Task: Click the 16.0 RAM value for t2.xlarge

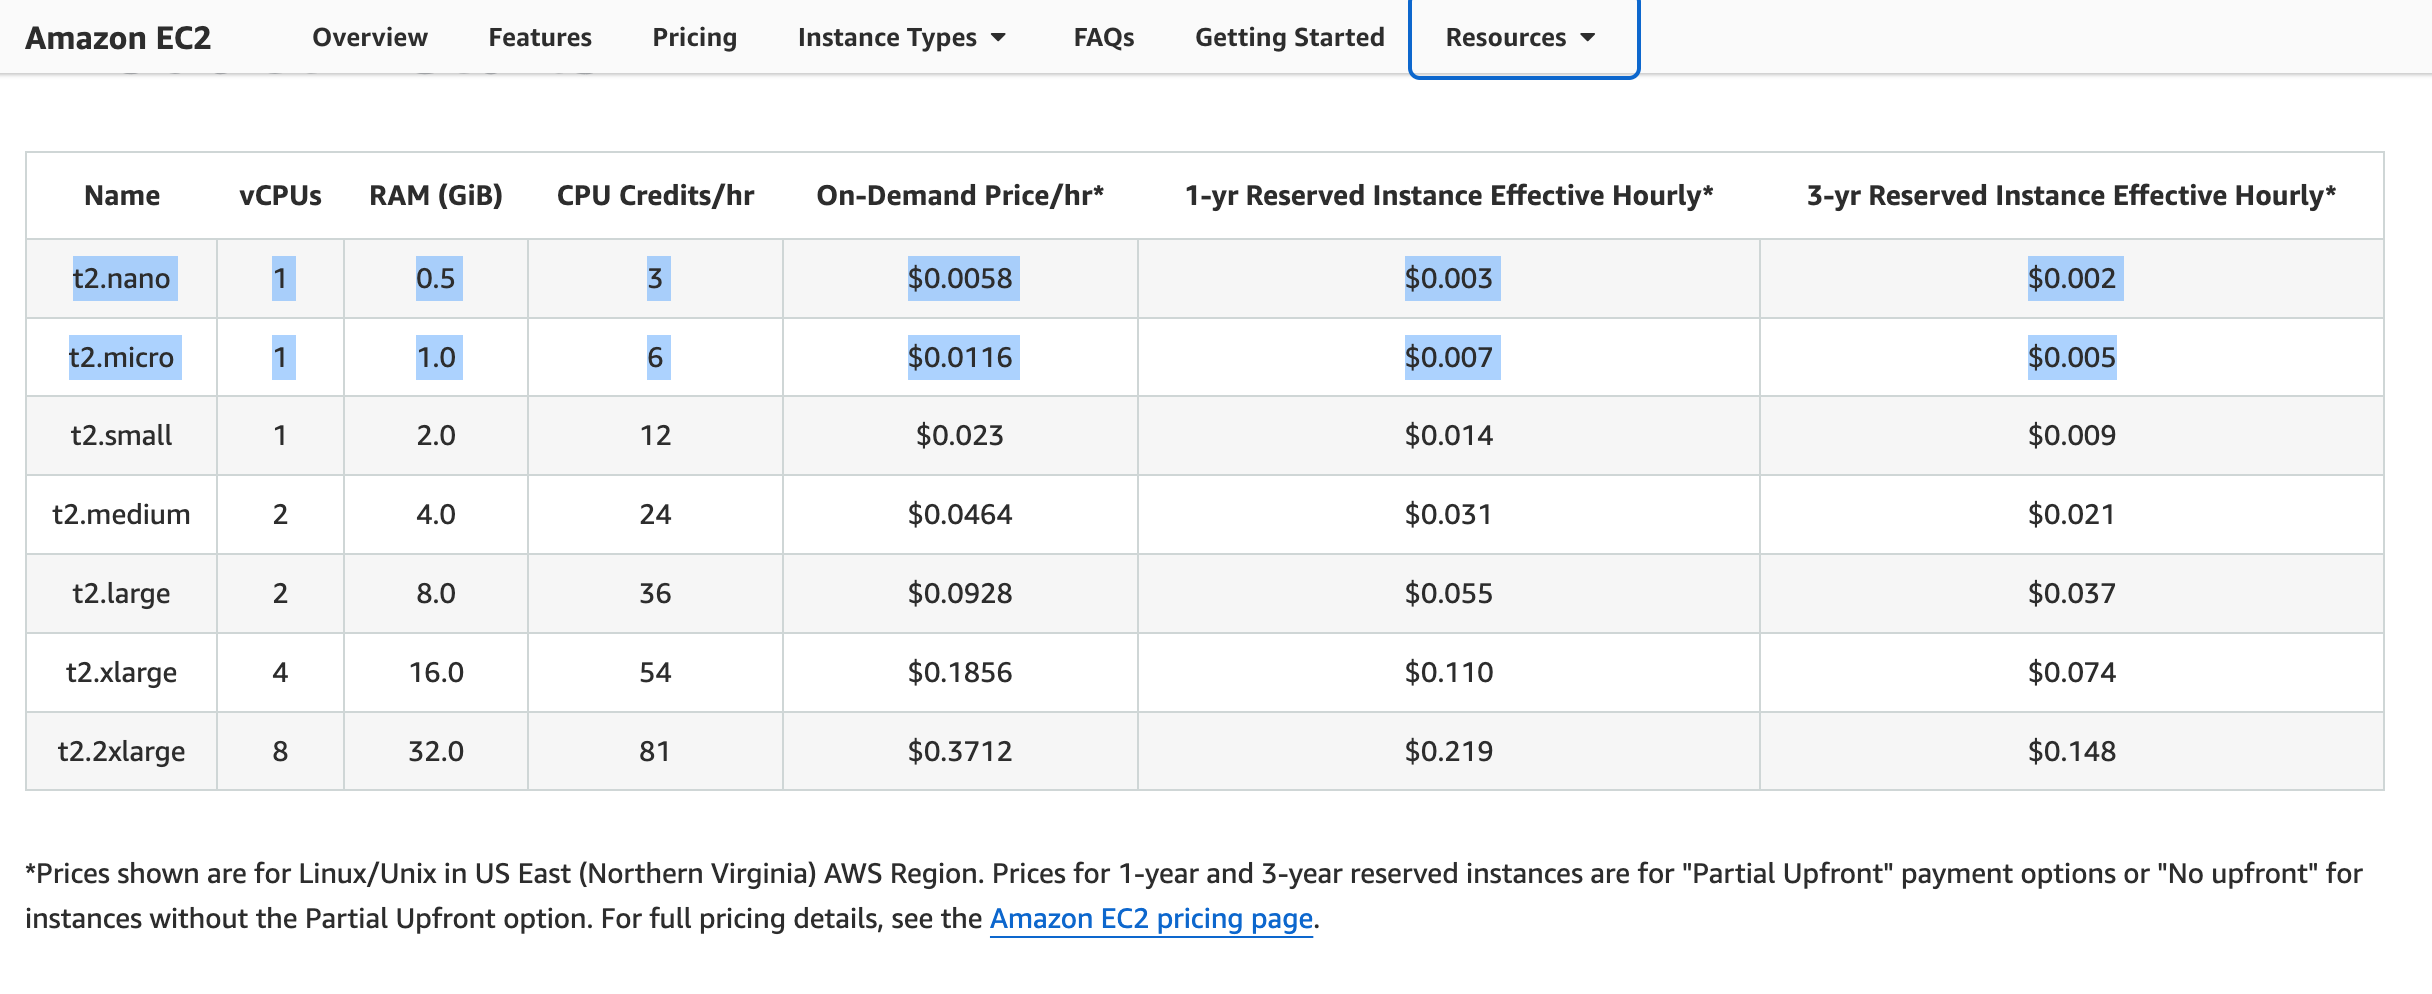Action: [x=436, y=672]
